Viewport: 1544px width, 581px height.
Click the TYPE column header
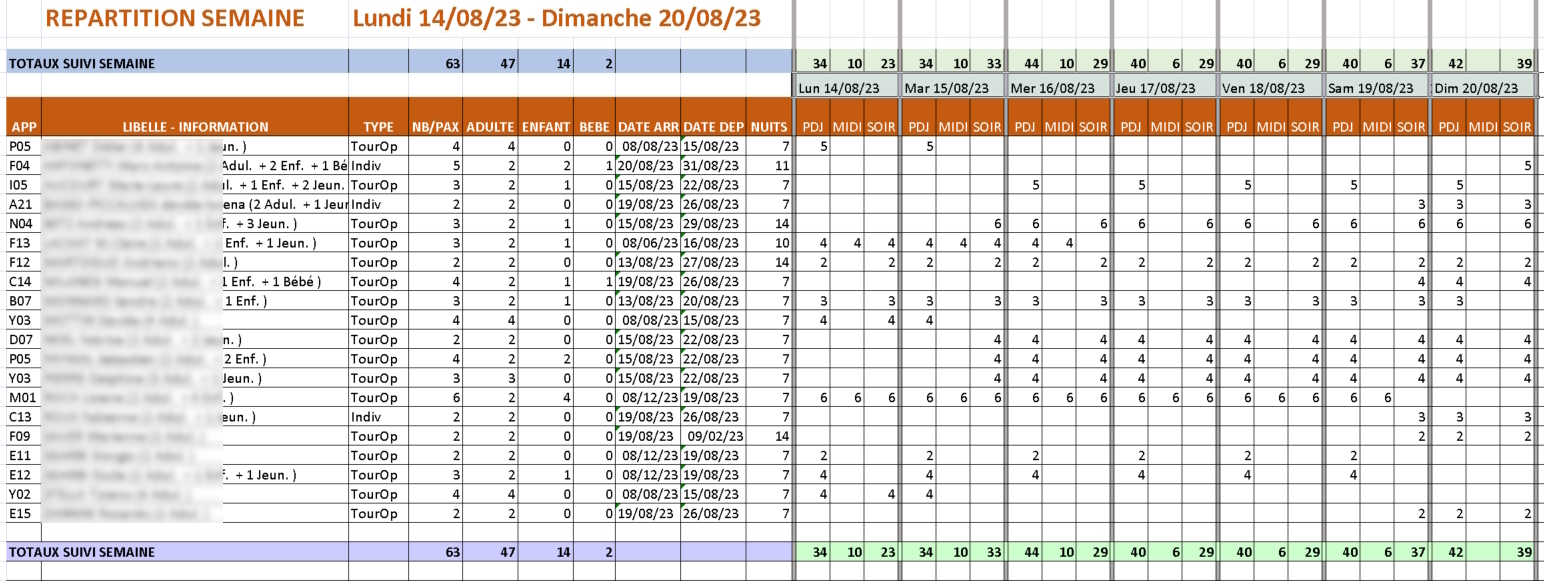click(378, 127)
